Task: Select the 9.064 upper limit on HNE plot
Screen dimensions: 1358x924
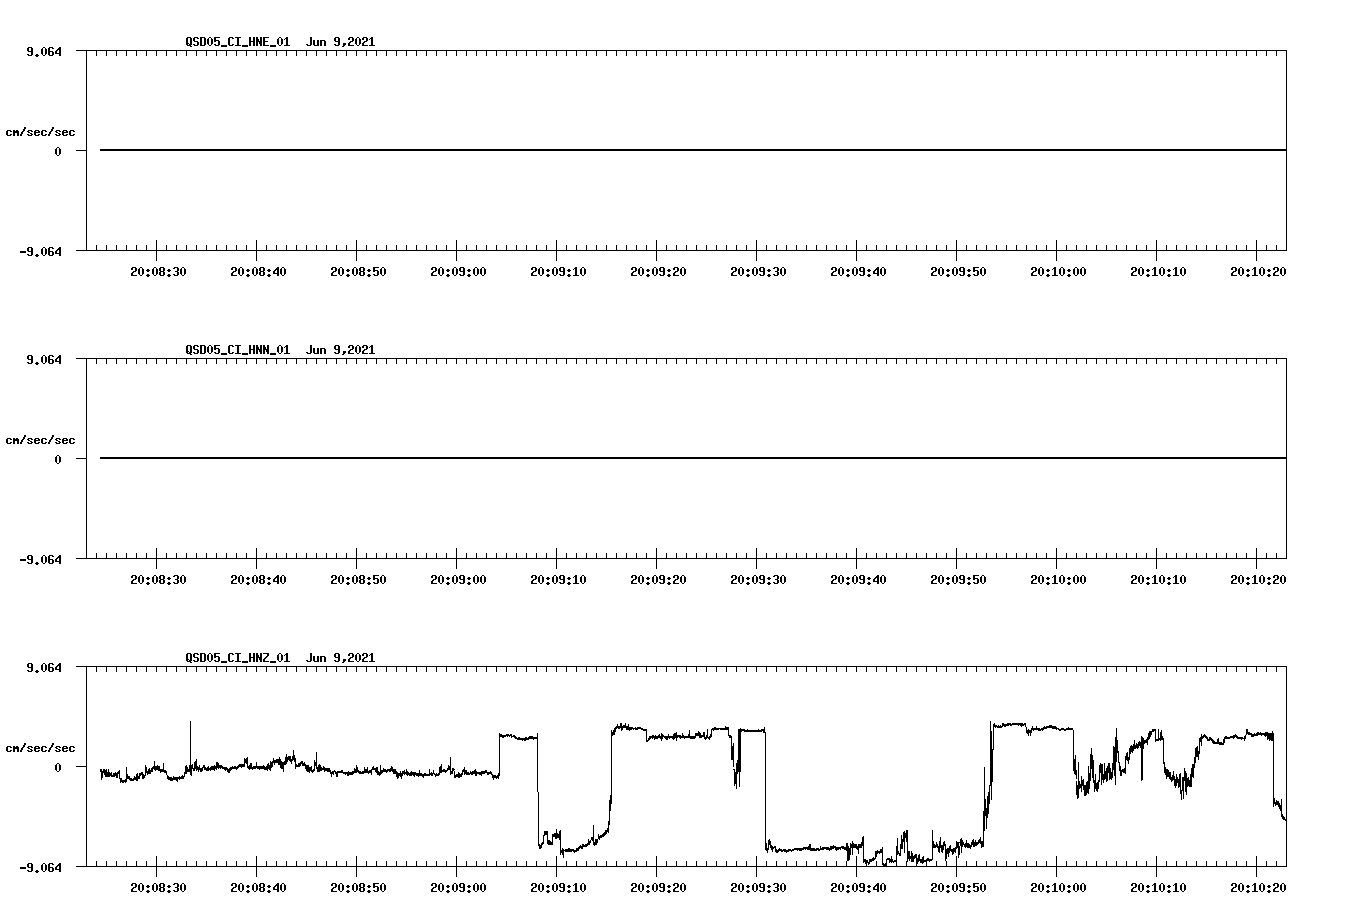Action: coord(44,51)
